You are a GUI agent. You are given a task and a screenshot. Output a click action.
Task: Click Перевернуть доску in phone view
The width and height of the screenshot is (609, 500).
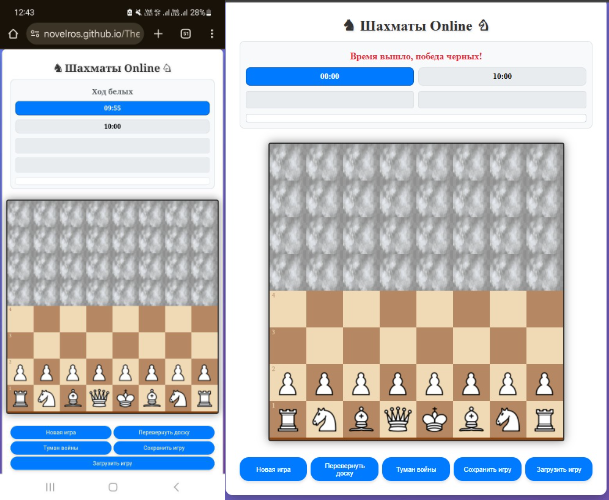click(x=164, y=432)
